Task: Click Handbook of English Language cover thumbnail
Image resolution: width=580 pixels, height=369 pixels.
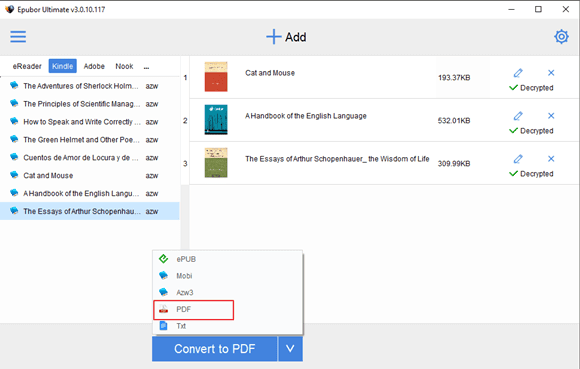Action: point(216,120)
